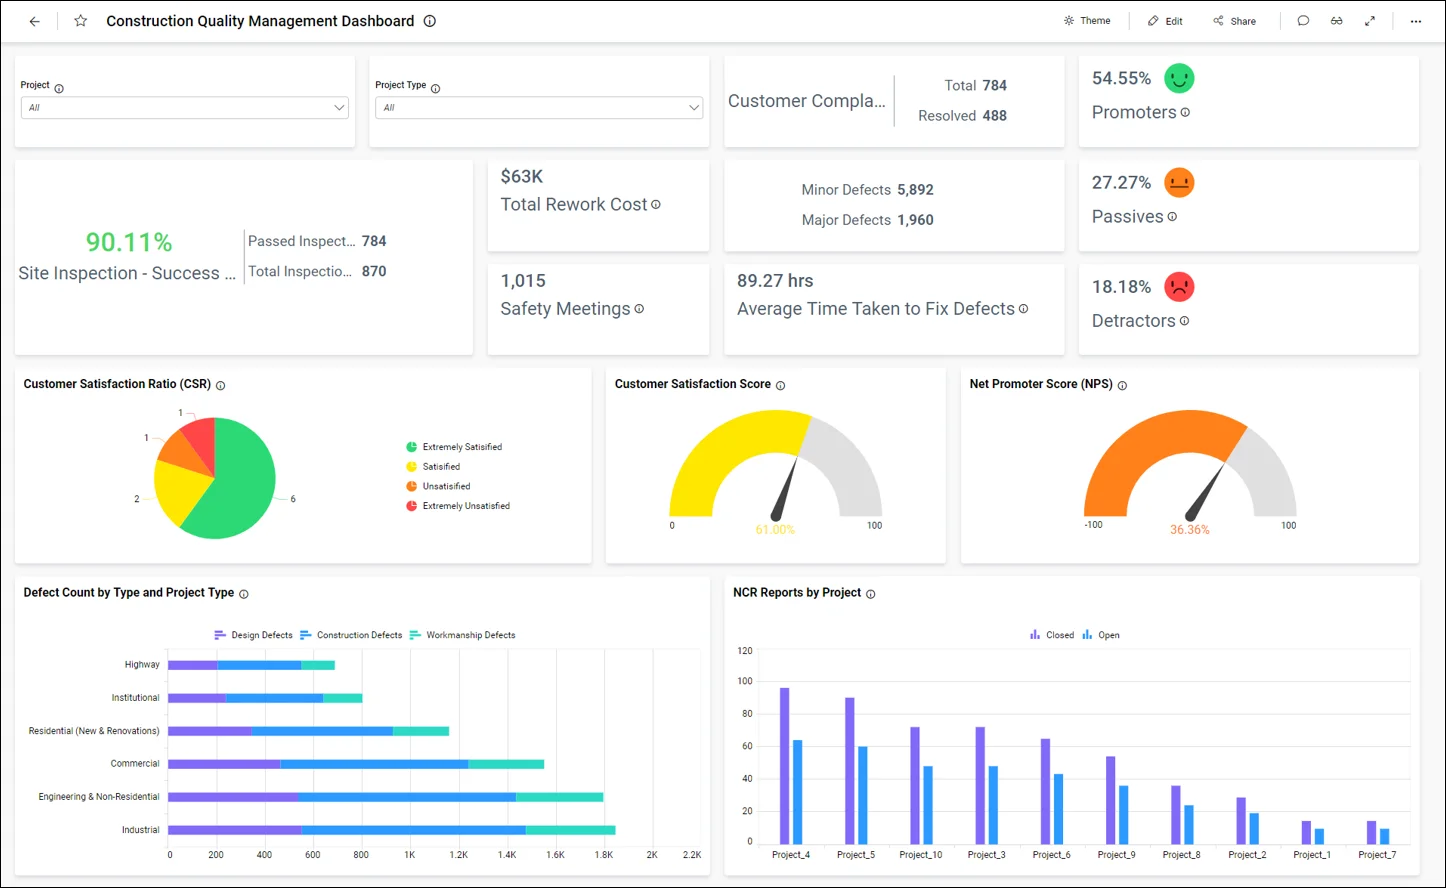1446x888 pixels.
Task: Click the info icon next to Passives
Action: [1172, 217]
